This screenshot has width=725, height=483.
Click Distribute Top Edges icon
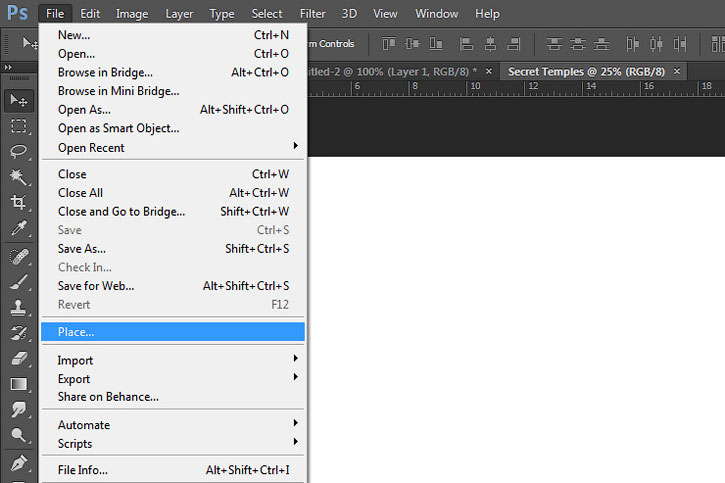click(x=554, y=44)
